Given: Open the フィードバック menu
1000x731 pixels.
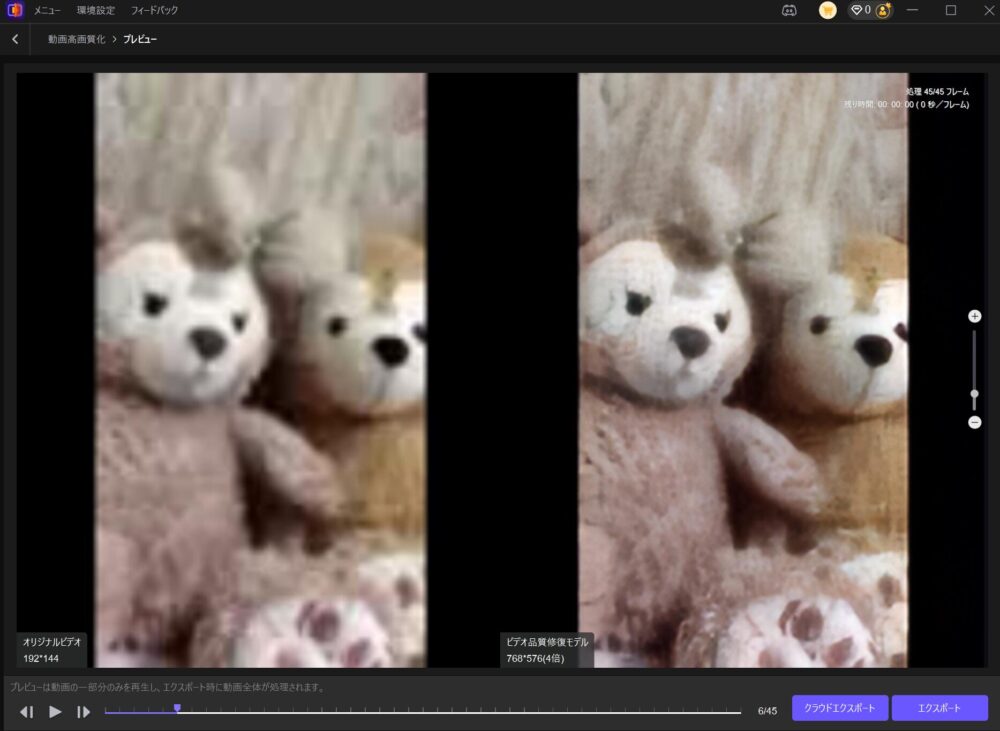Looking at the screenshot, I should click(154, 10).
